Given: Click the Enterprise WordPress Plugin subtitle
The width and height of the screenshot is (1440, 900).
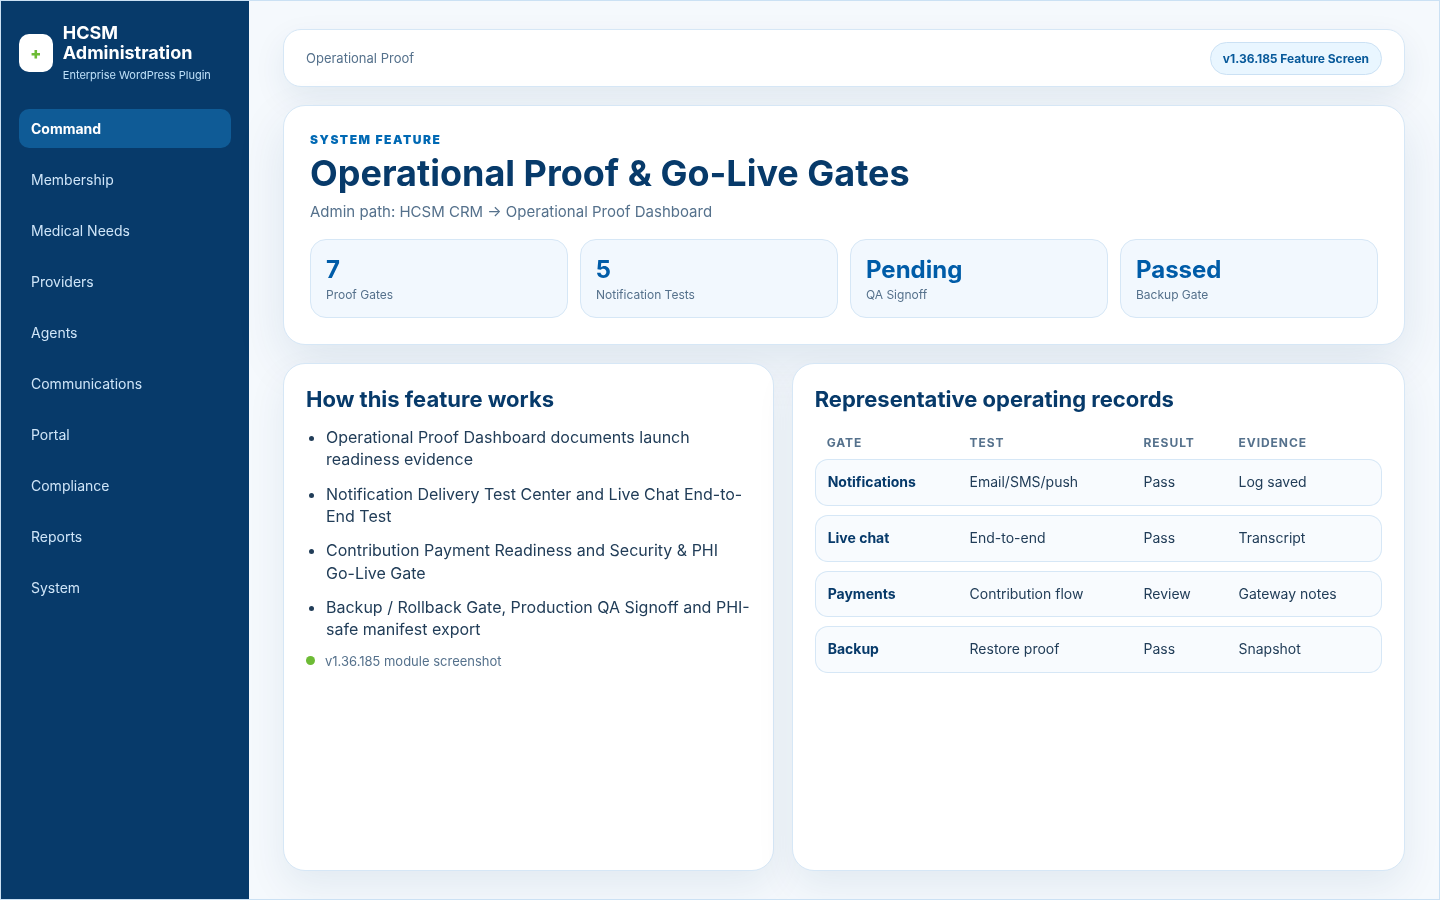Looking at the screenshot, I should pyautogui.click(x=137, y=75).
